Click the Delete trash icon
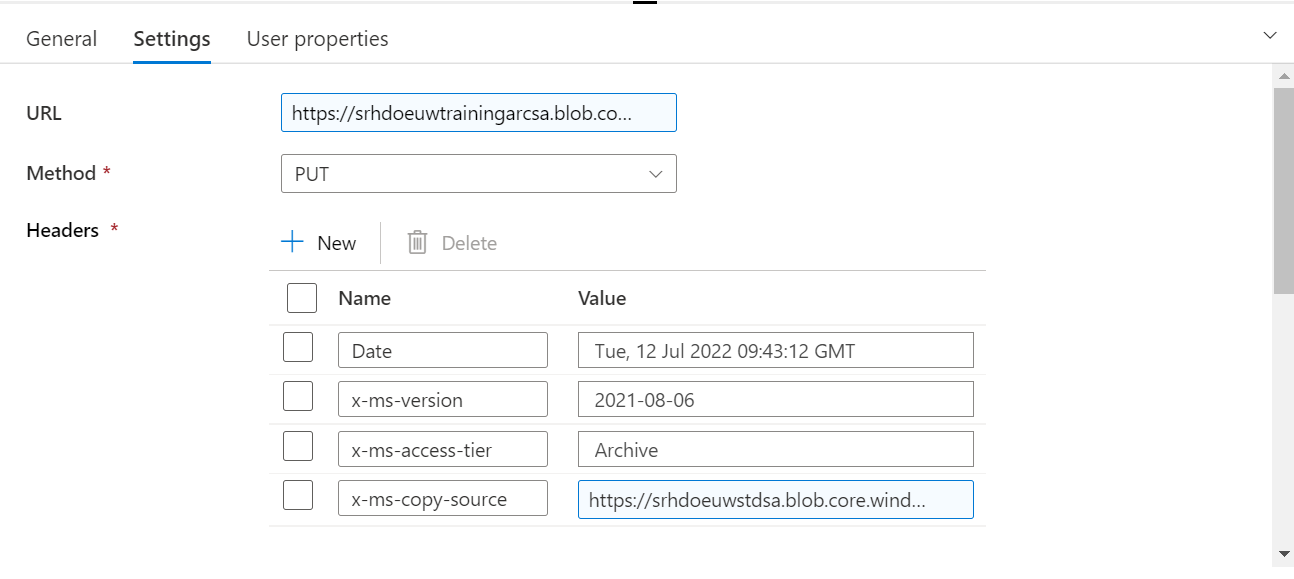The width and height of the screenshot is (1294, 579). [x=417, y=241]
